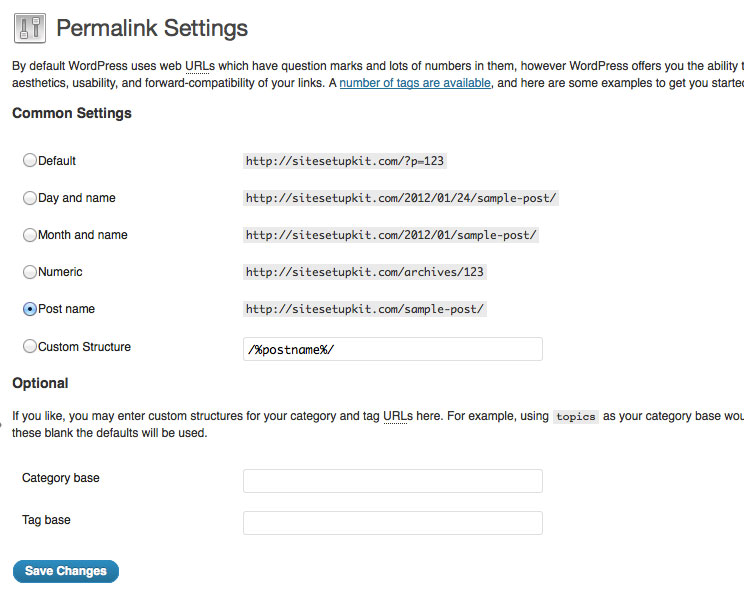Image resolution: width=744 pixels, height=604 pixels.
Task: Select the Default permalink radio button
Action: (30, 160)
